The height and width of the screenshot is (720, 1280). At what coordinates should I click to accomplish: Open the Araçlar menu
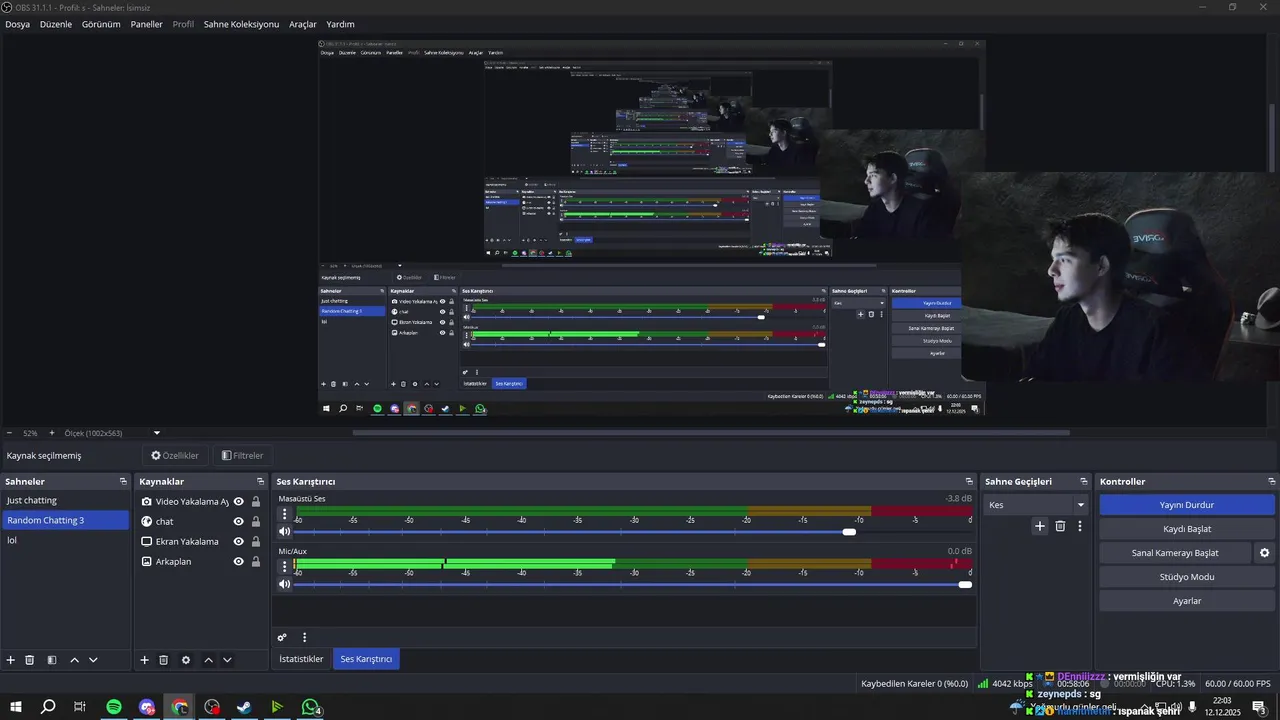pyautogui.click(x=303, y=24)
